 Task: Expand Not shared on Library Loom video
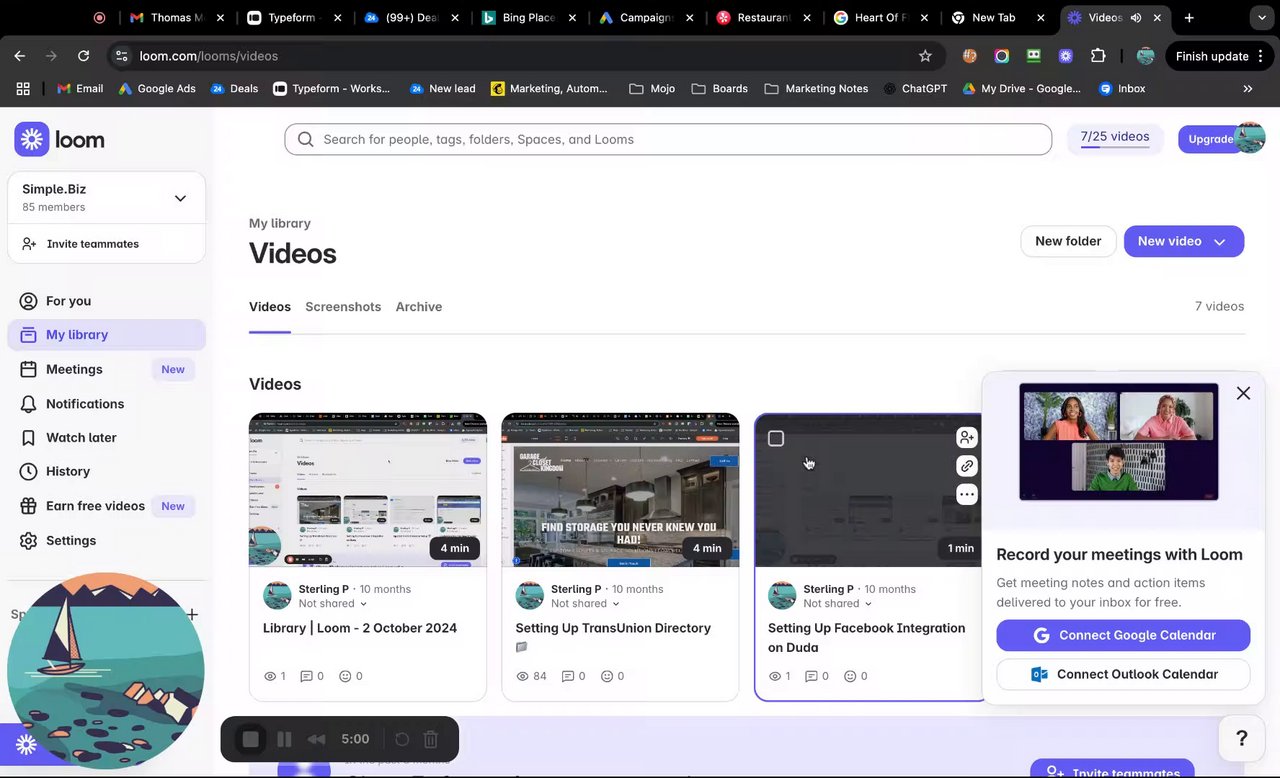coord(333,604)
